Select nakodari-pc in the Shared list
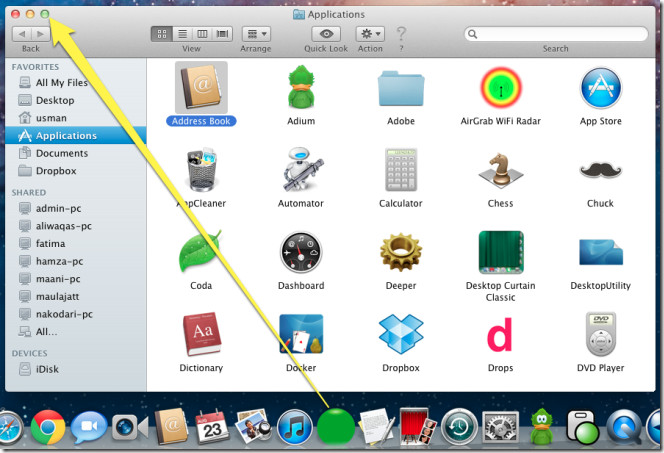This screenshot has height=453, width=664. (x=76, y=314)
